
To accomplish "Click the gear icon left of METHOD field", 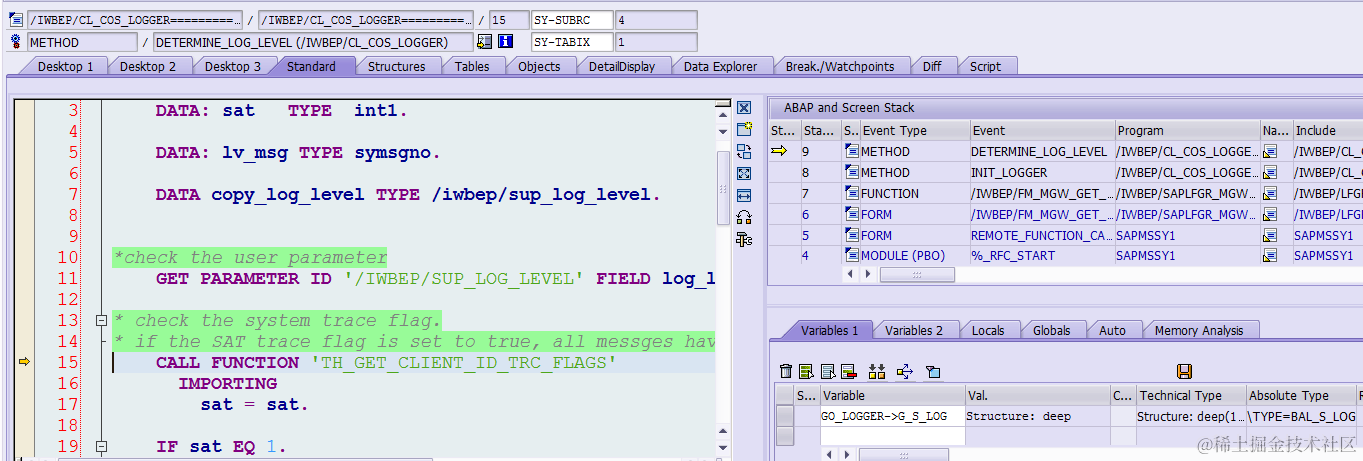I will coord(15,42).
